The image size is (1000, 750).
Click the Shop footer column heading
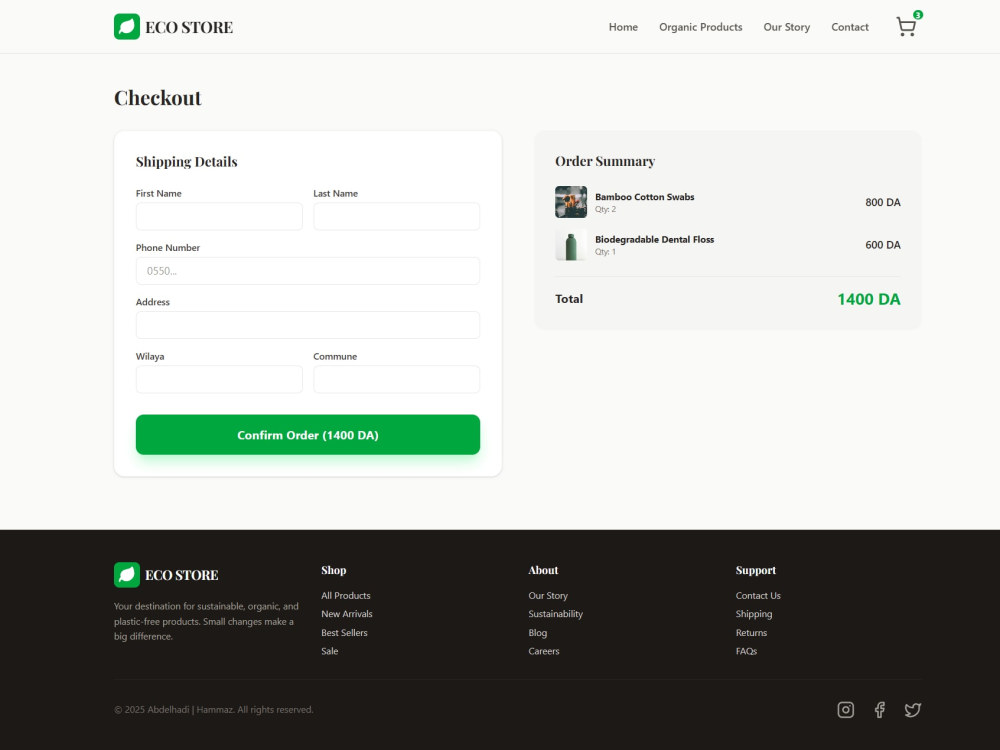(334, 570)
